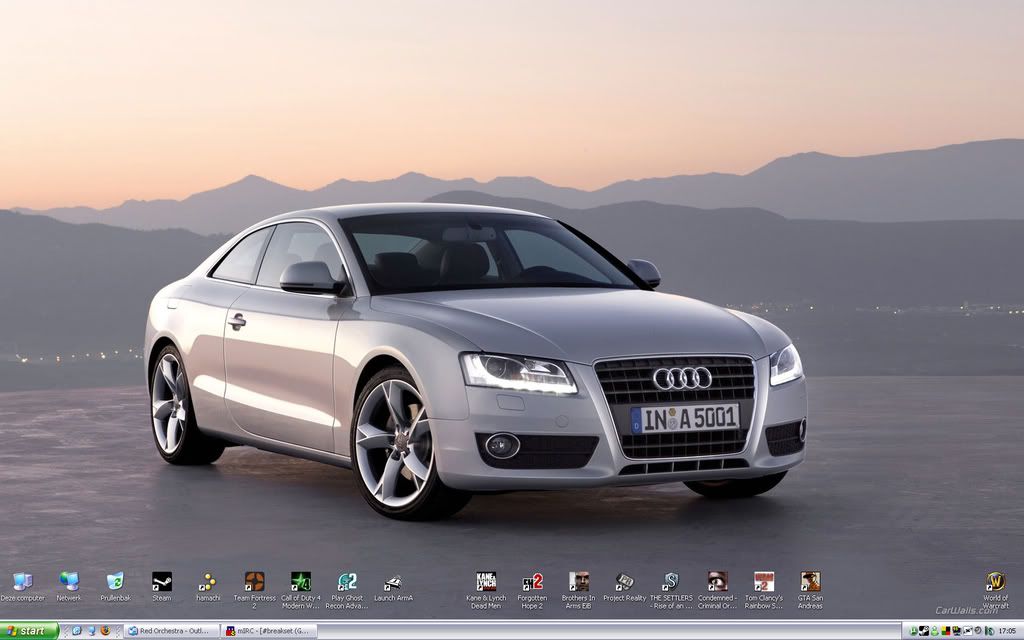Click the Windows start button
Screen dimensions: 1024x640
point(30,631)
